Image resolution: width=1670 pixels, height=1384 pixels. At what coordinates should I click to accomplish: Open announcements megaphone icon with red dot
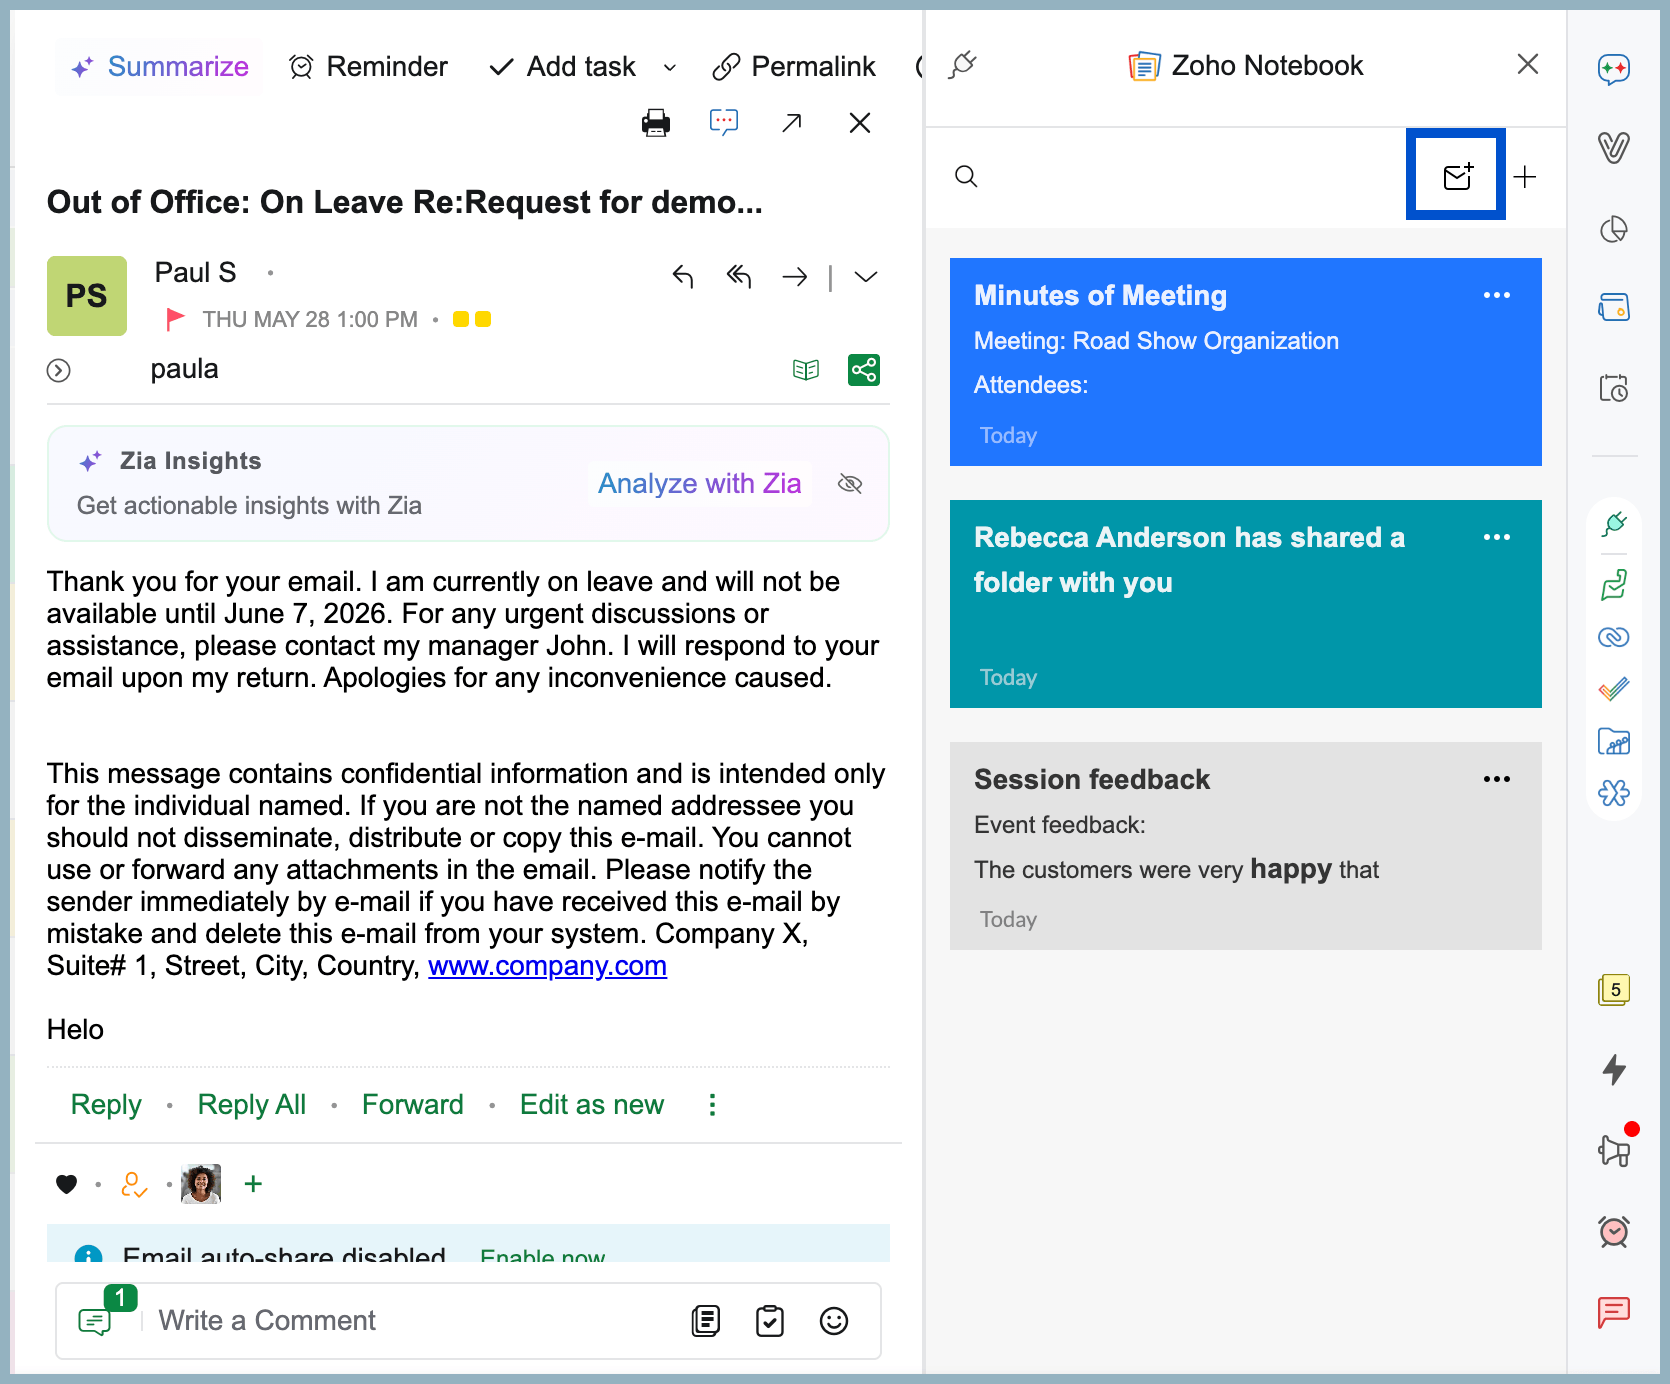(1616, 1148)
